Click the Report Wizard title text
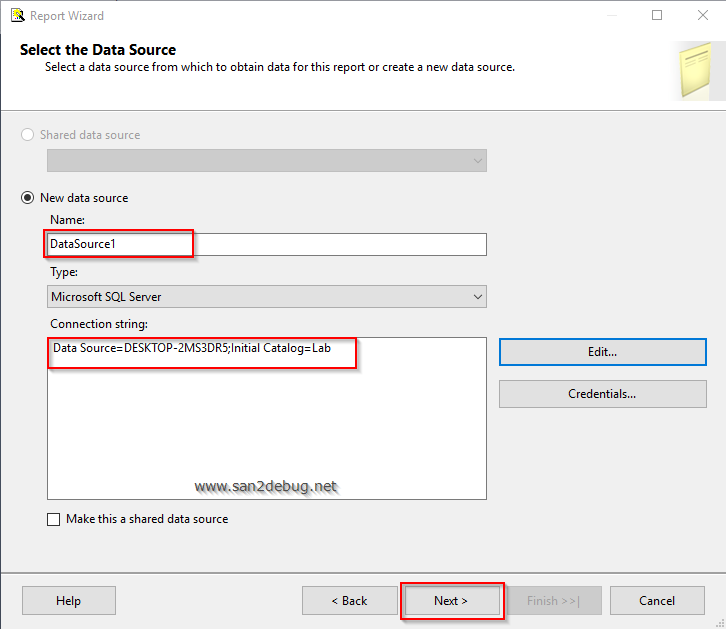This screenshot has width=726, height=629. coord(67,15)
